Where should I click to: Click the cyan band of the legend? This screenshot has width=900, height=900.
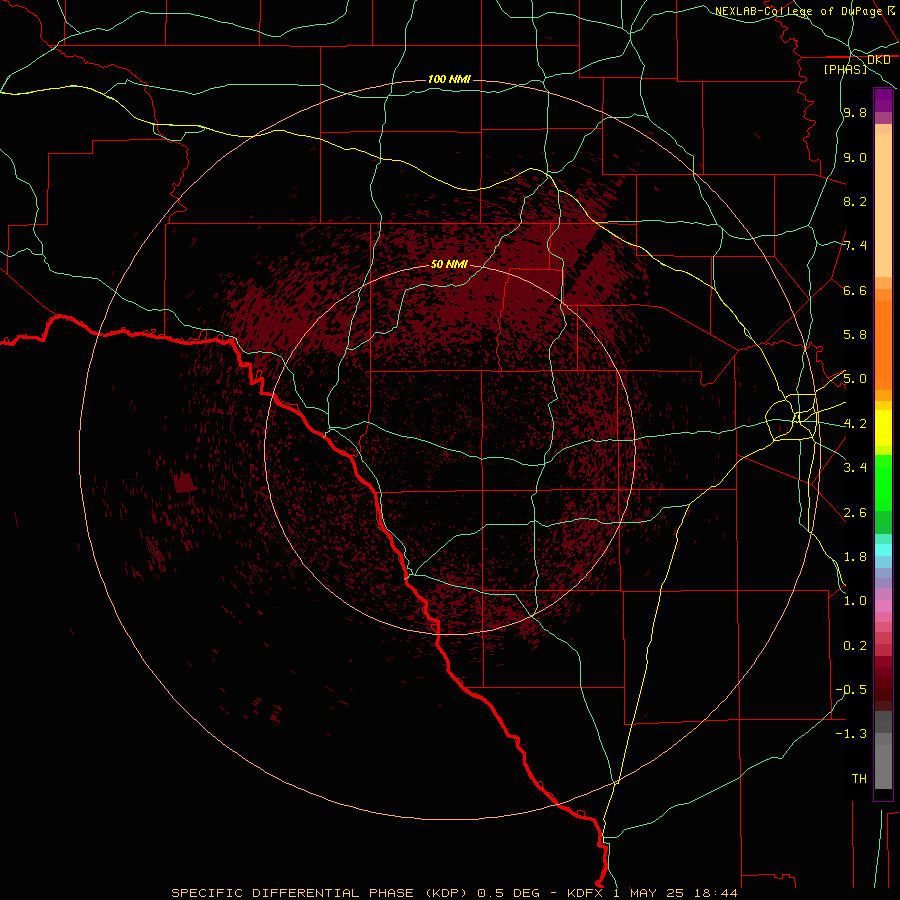pyautogui.click(x=883, y=549)
